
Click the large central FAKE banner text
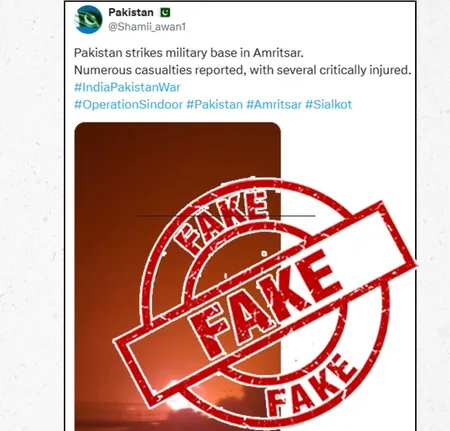coord(263,305)
